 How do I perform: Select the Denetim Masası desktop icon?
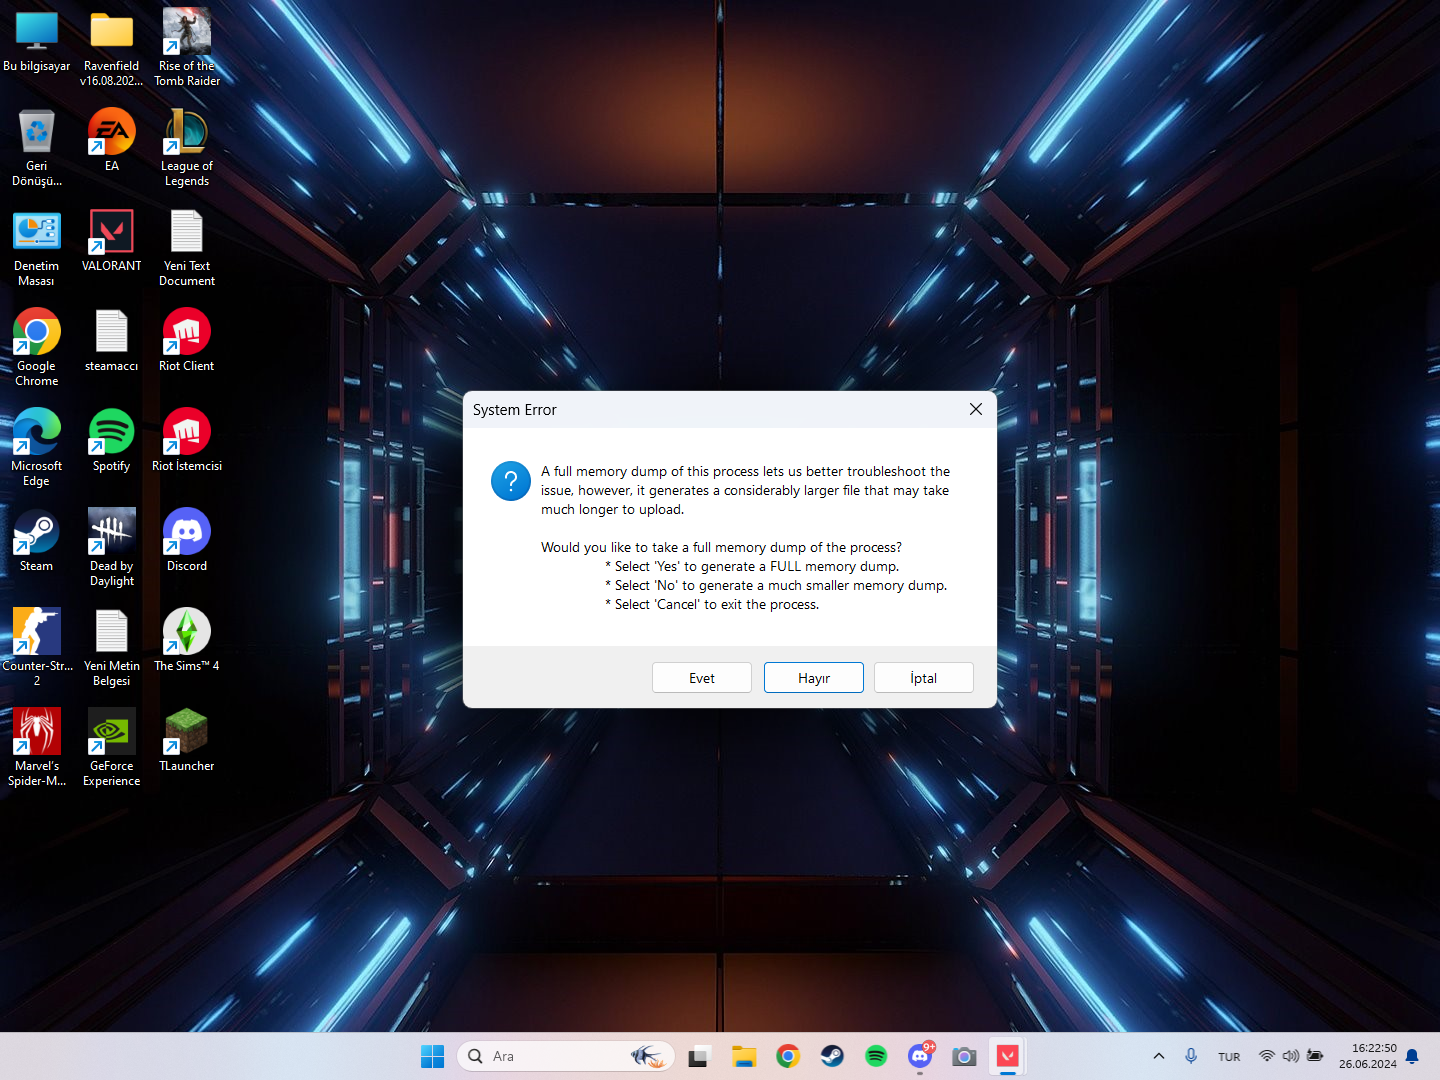[x=37, y=247]
